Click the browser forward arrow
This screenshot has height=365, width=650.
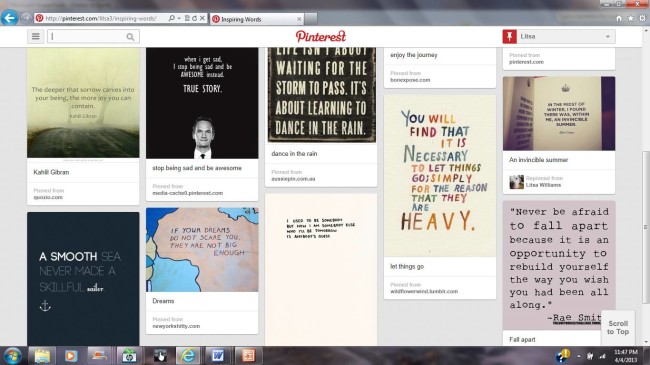(x=26, y=18)
